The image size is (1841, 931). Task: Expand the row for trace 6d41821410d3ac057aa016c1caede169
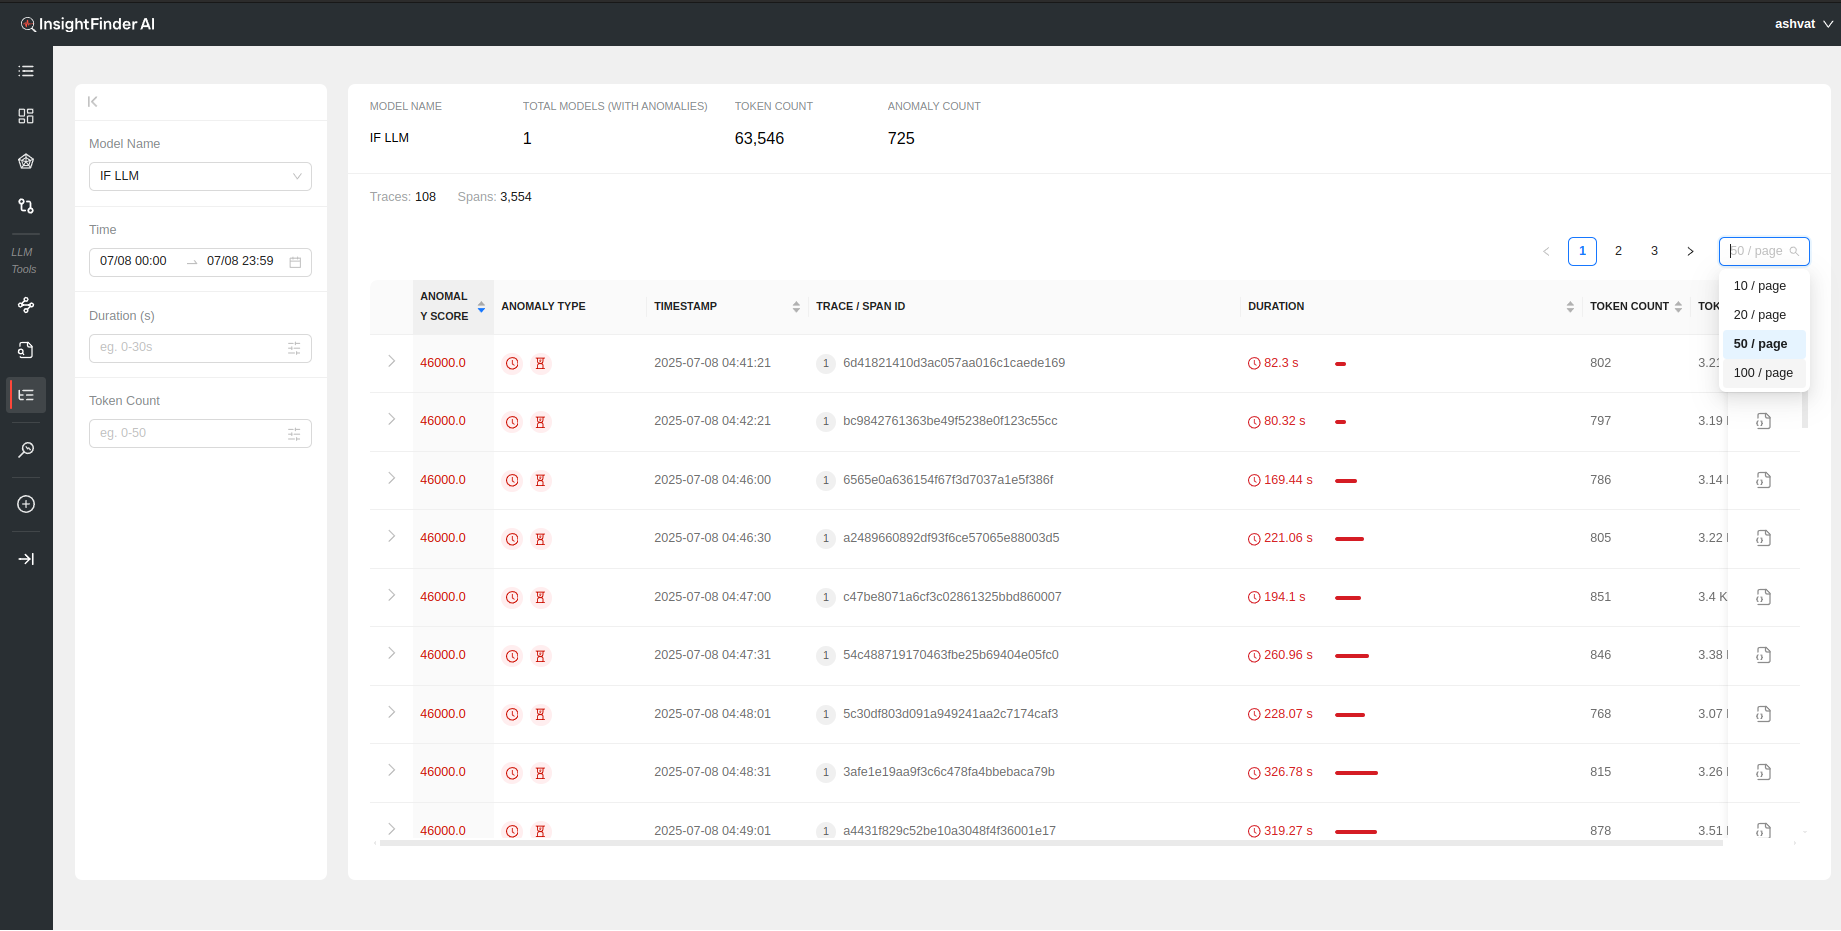[x=391, y=361]
